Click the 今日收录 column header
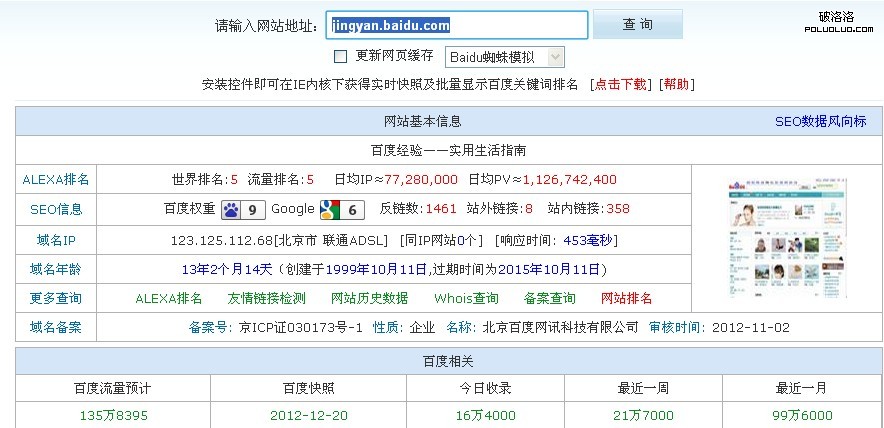This screenshot has width=884, height=428. click(x=485, y=388)
